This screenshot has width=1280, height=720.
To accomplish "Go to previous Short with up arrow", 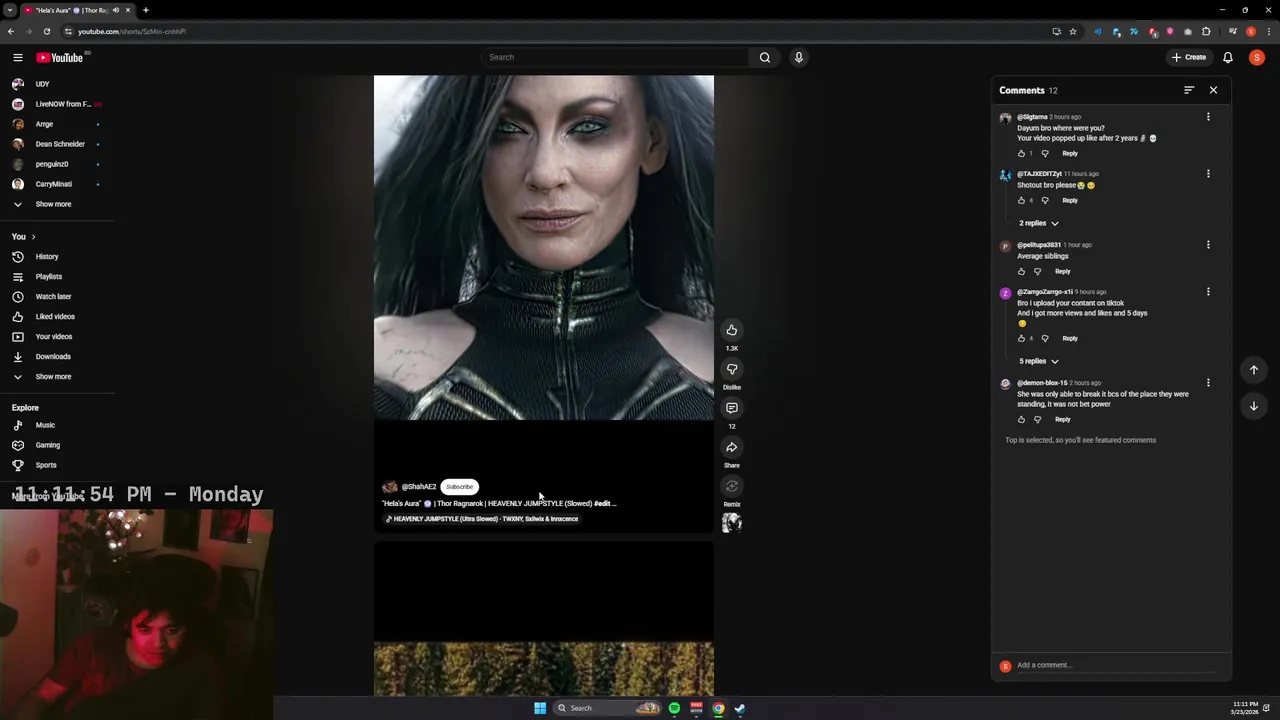I will click(x=1254, y=370).
